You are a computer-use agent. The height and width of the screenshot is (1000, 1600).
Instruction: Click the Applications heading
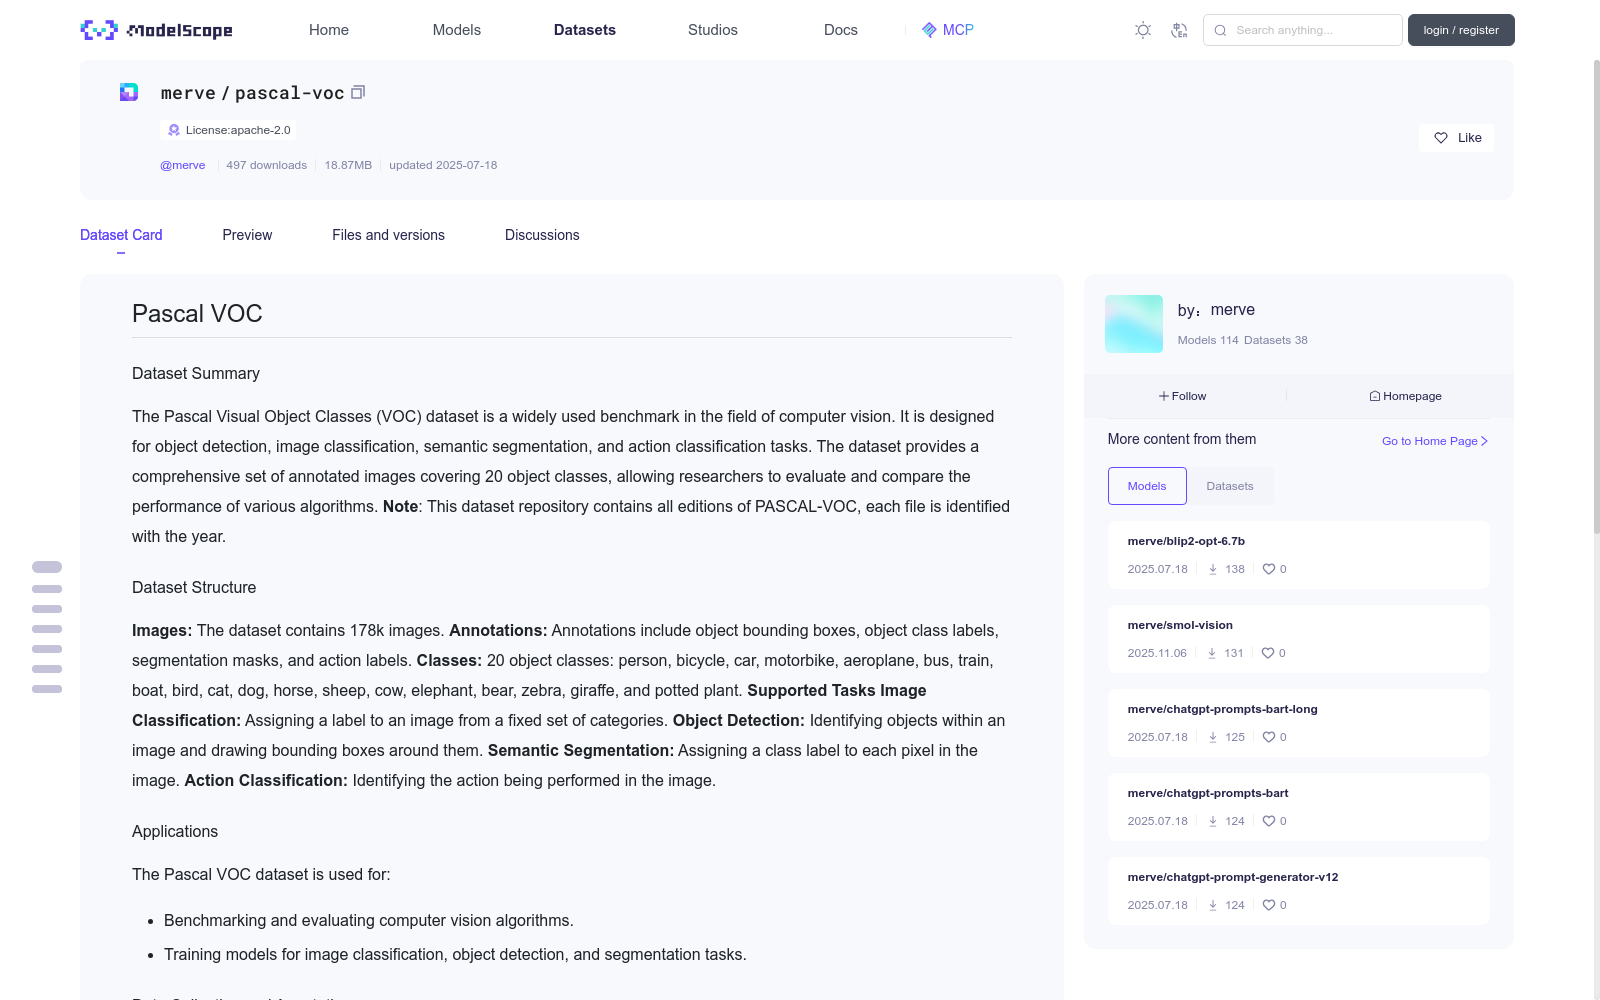click(x=175, y=831)
